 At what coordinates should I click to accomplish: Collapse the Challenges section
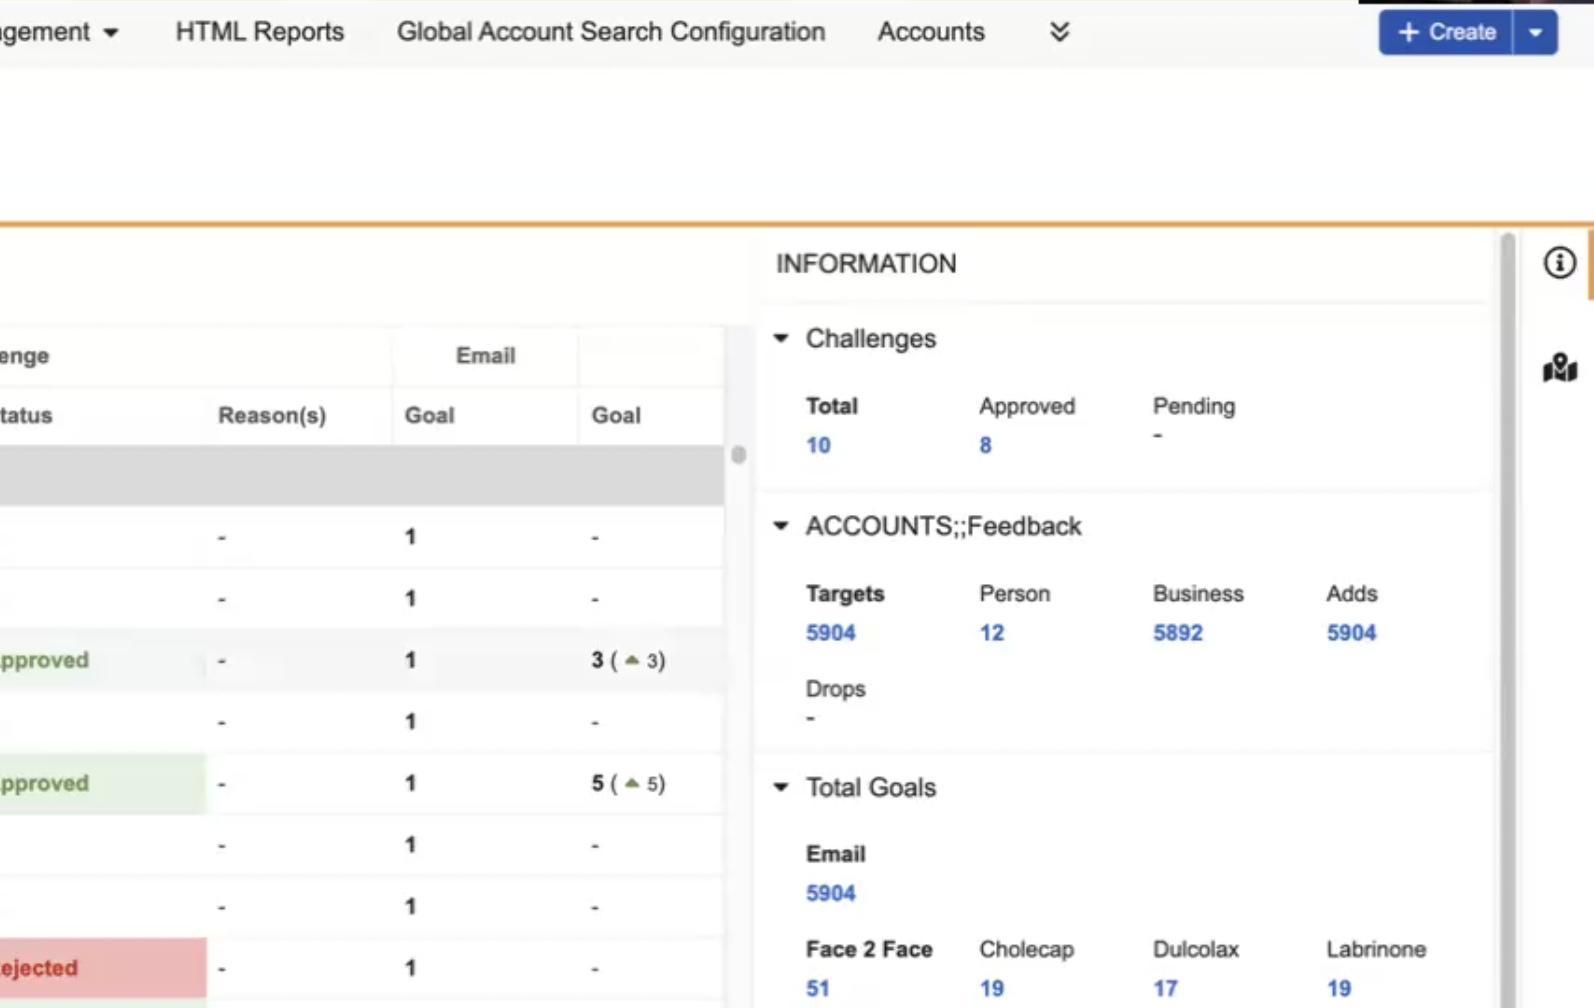(781, 339)
